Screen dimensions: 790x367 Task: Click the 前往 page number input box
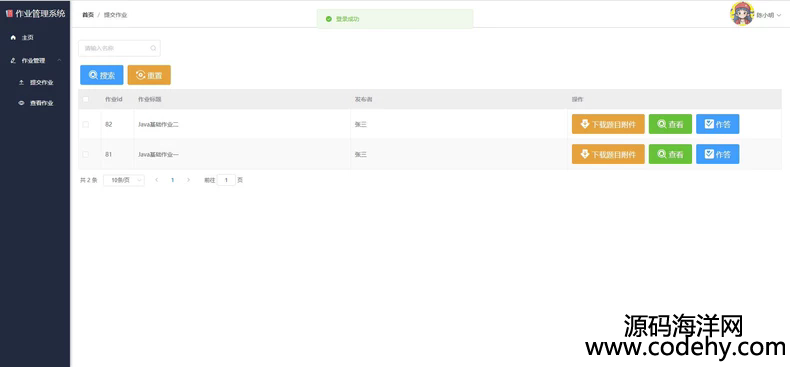(226, 180)
